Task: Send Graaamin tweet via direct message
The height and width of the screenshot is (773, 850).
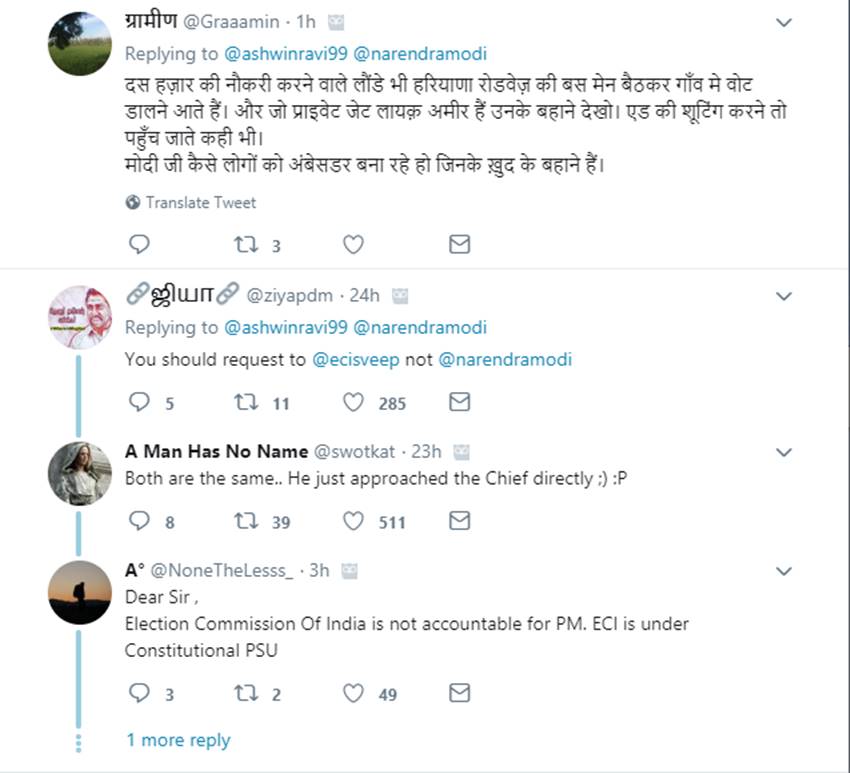Action: (x=459, y=244)
